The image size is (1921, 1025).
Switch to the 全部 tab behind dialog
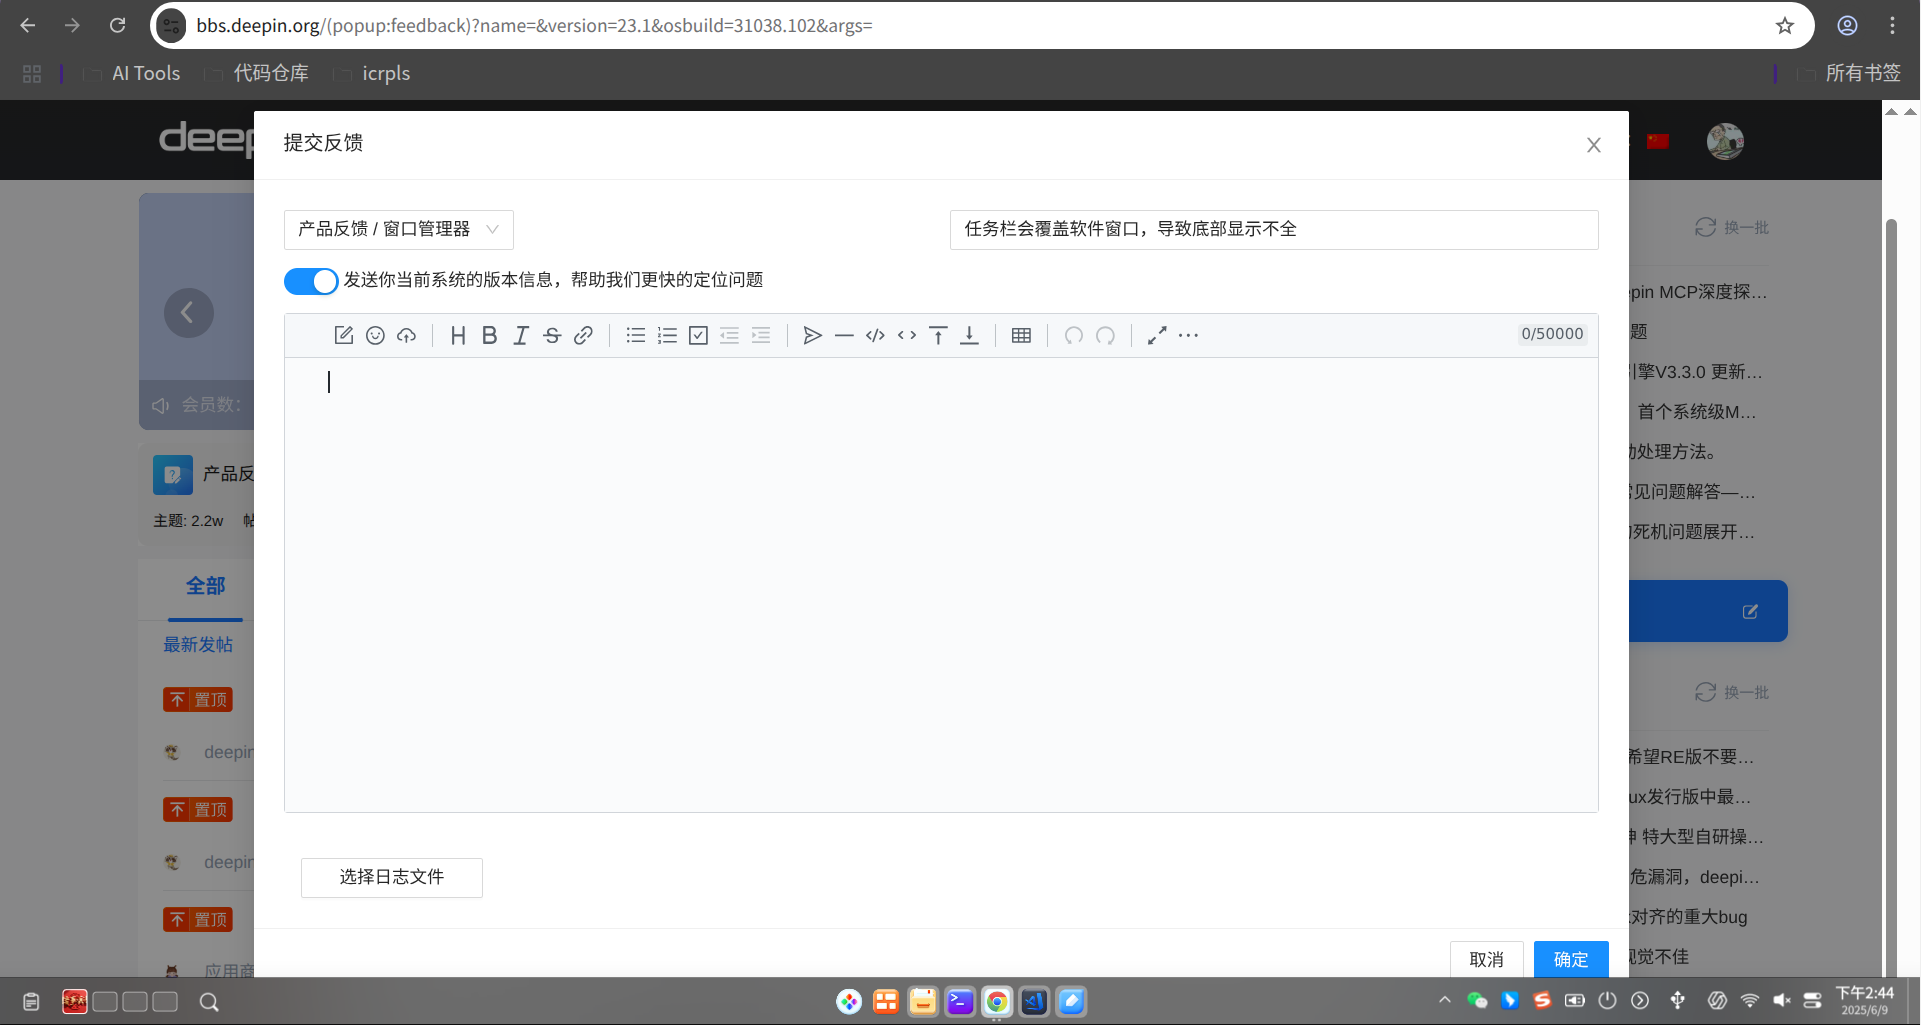tap(206, 586)
